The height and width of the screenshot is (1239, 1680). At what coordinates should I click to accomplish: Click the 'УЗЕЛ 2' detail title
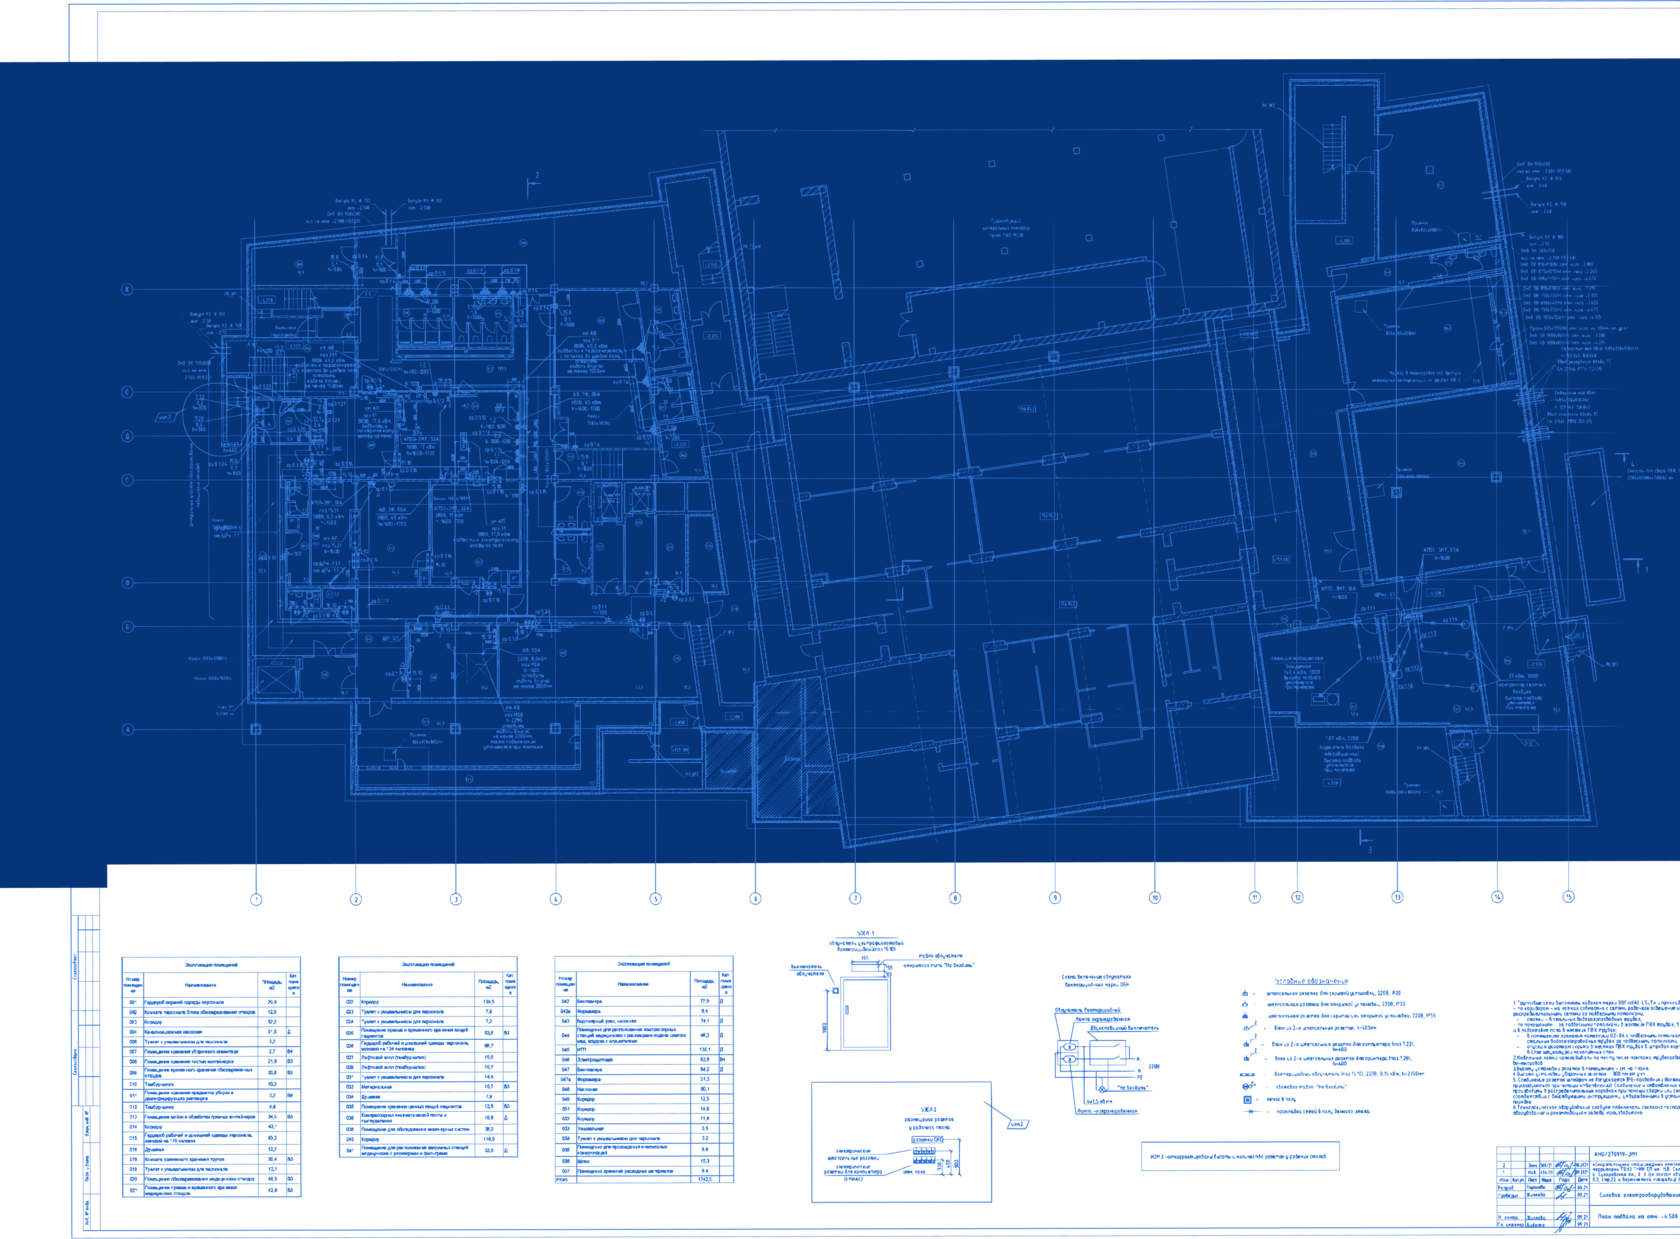tap(927, 1109)
